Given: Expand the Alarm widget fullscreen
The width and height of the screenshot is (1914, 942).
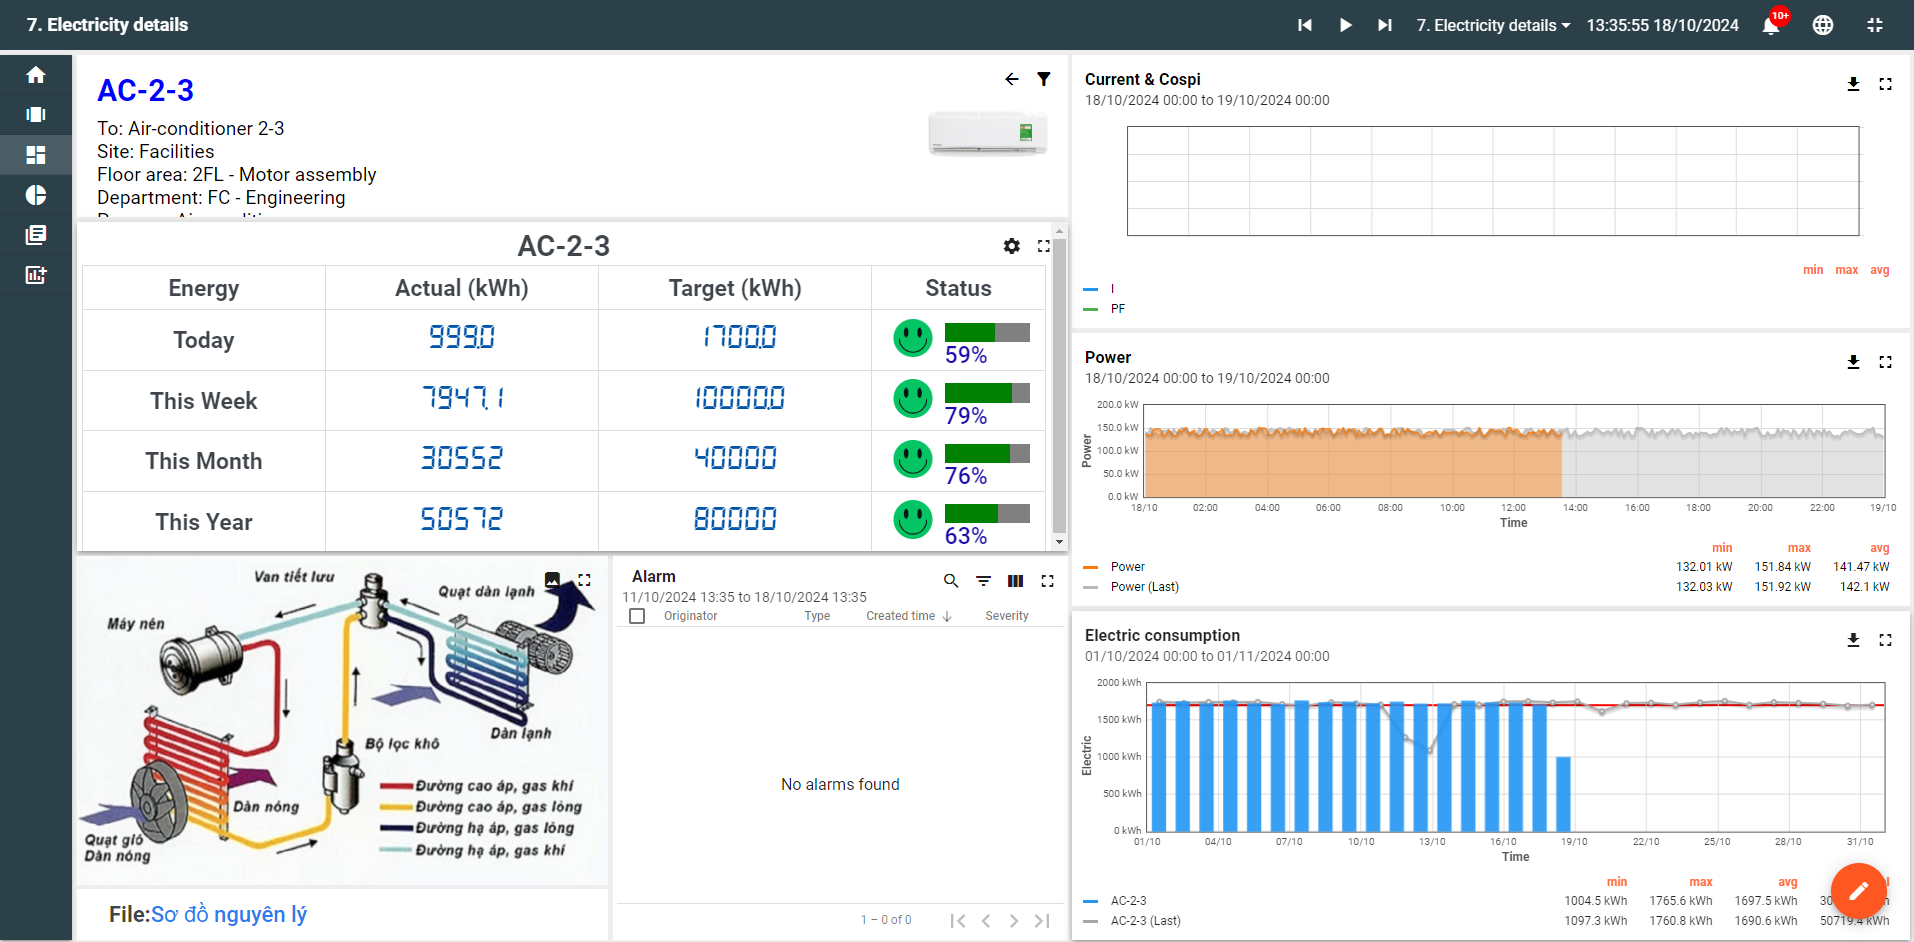Looking at the screenshot, I should 1047,581.
